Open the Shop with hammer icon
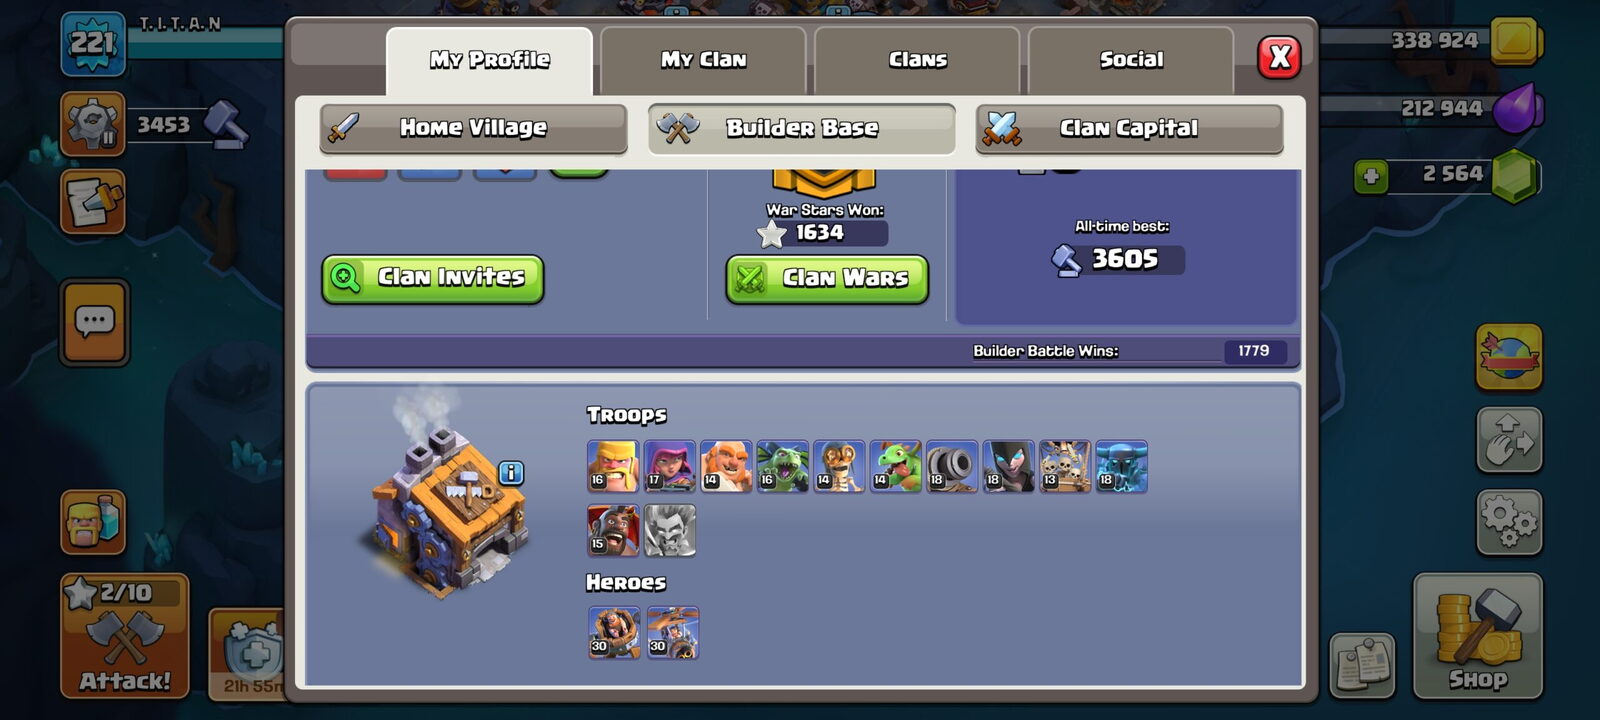This screenshot has height=720, width=1600. (1478, 636)
